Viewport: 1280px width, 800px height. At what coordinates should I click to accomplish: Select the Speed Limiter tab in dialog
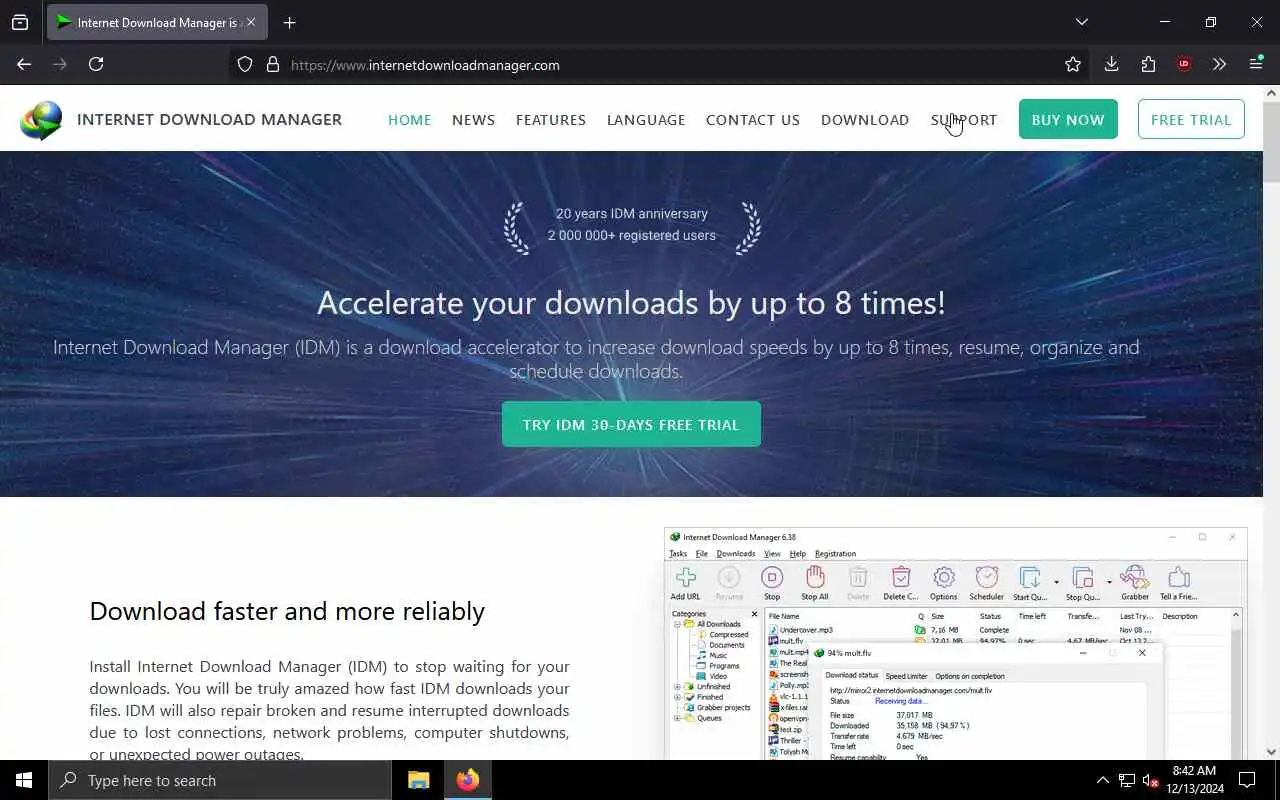906,676
